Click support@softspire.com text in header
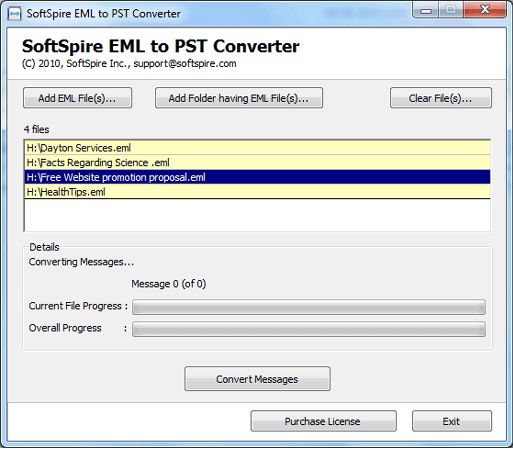Screen dimensions: 513x449 click(x=185, y=63)
